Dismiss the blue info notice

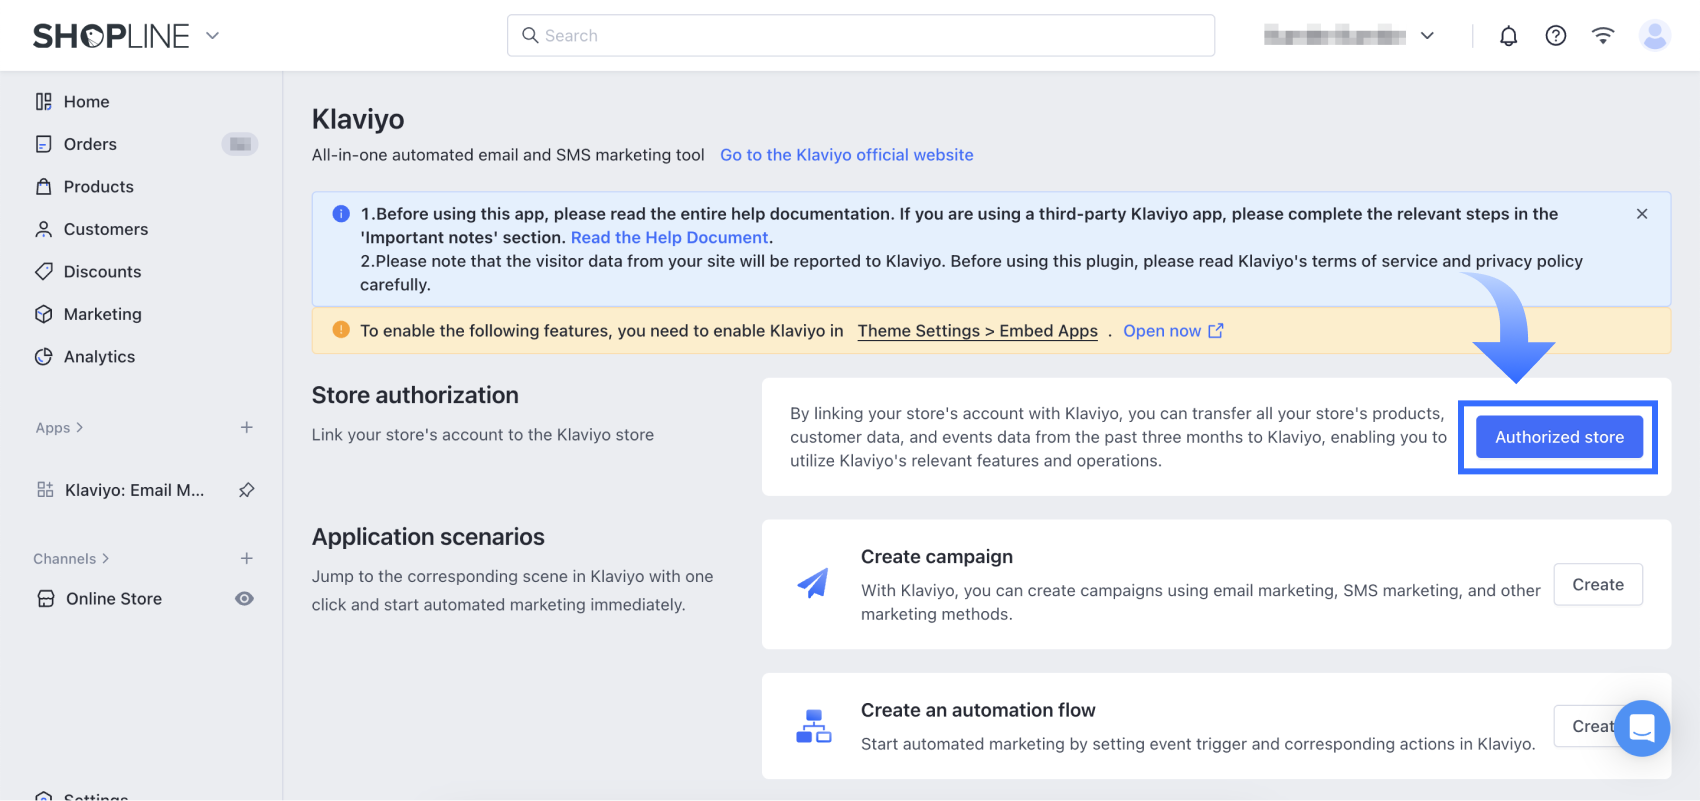pyautogui.click(x=1641, y=214)
